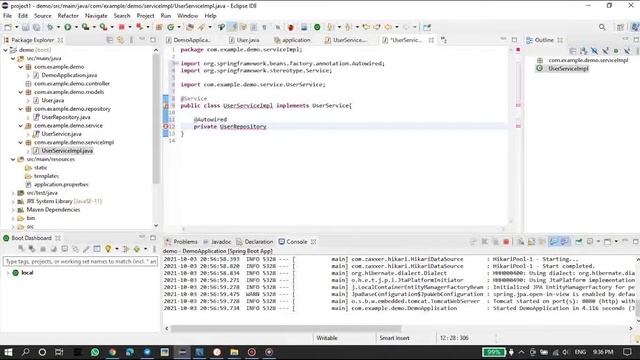The width and height of the screenshot is (640, 360).
Task: Select application.properties file
Action: click(x=61, y=184)
